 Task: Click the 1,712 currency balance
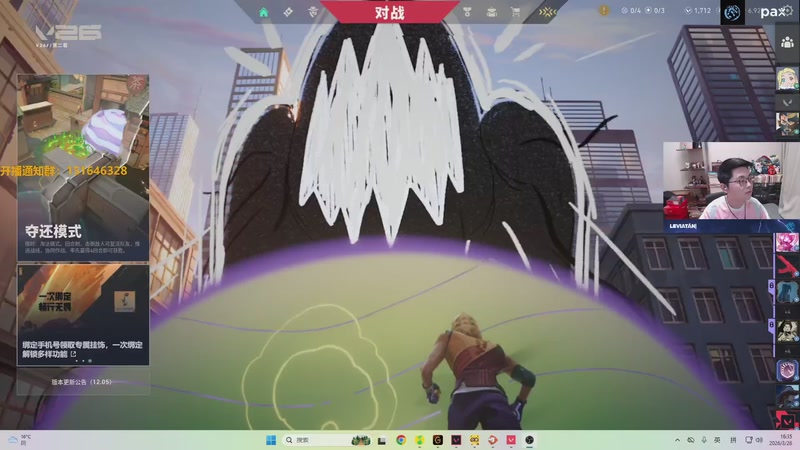(698, 10)
